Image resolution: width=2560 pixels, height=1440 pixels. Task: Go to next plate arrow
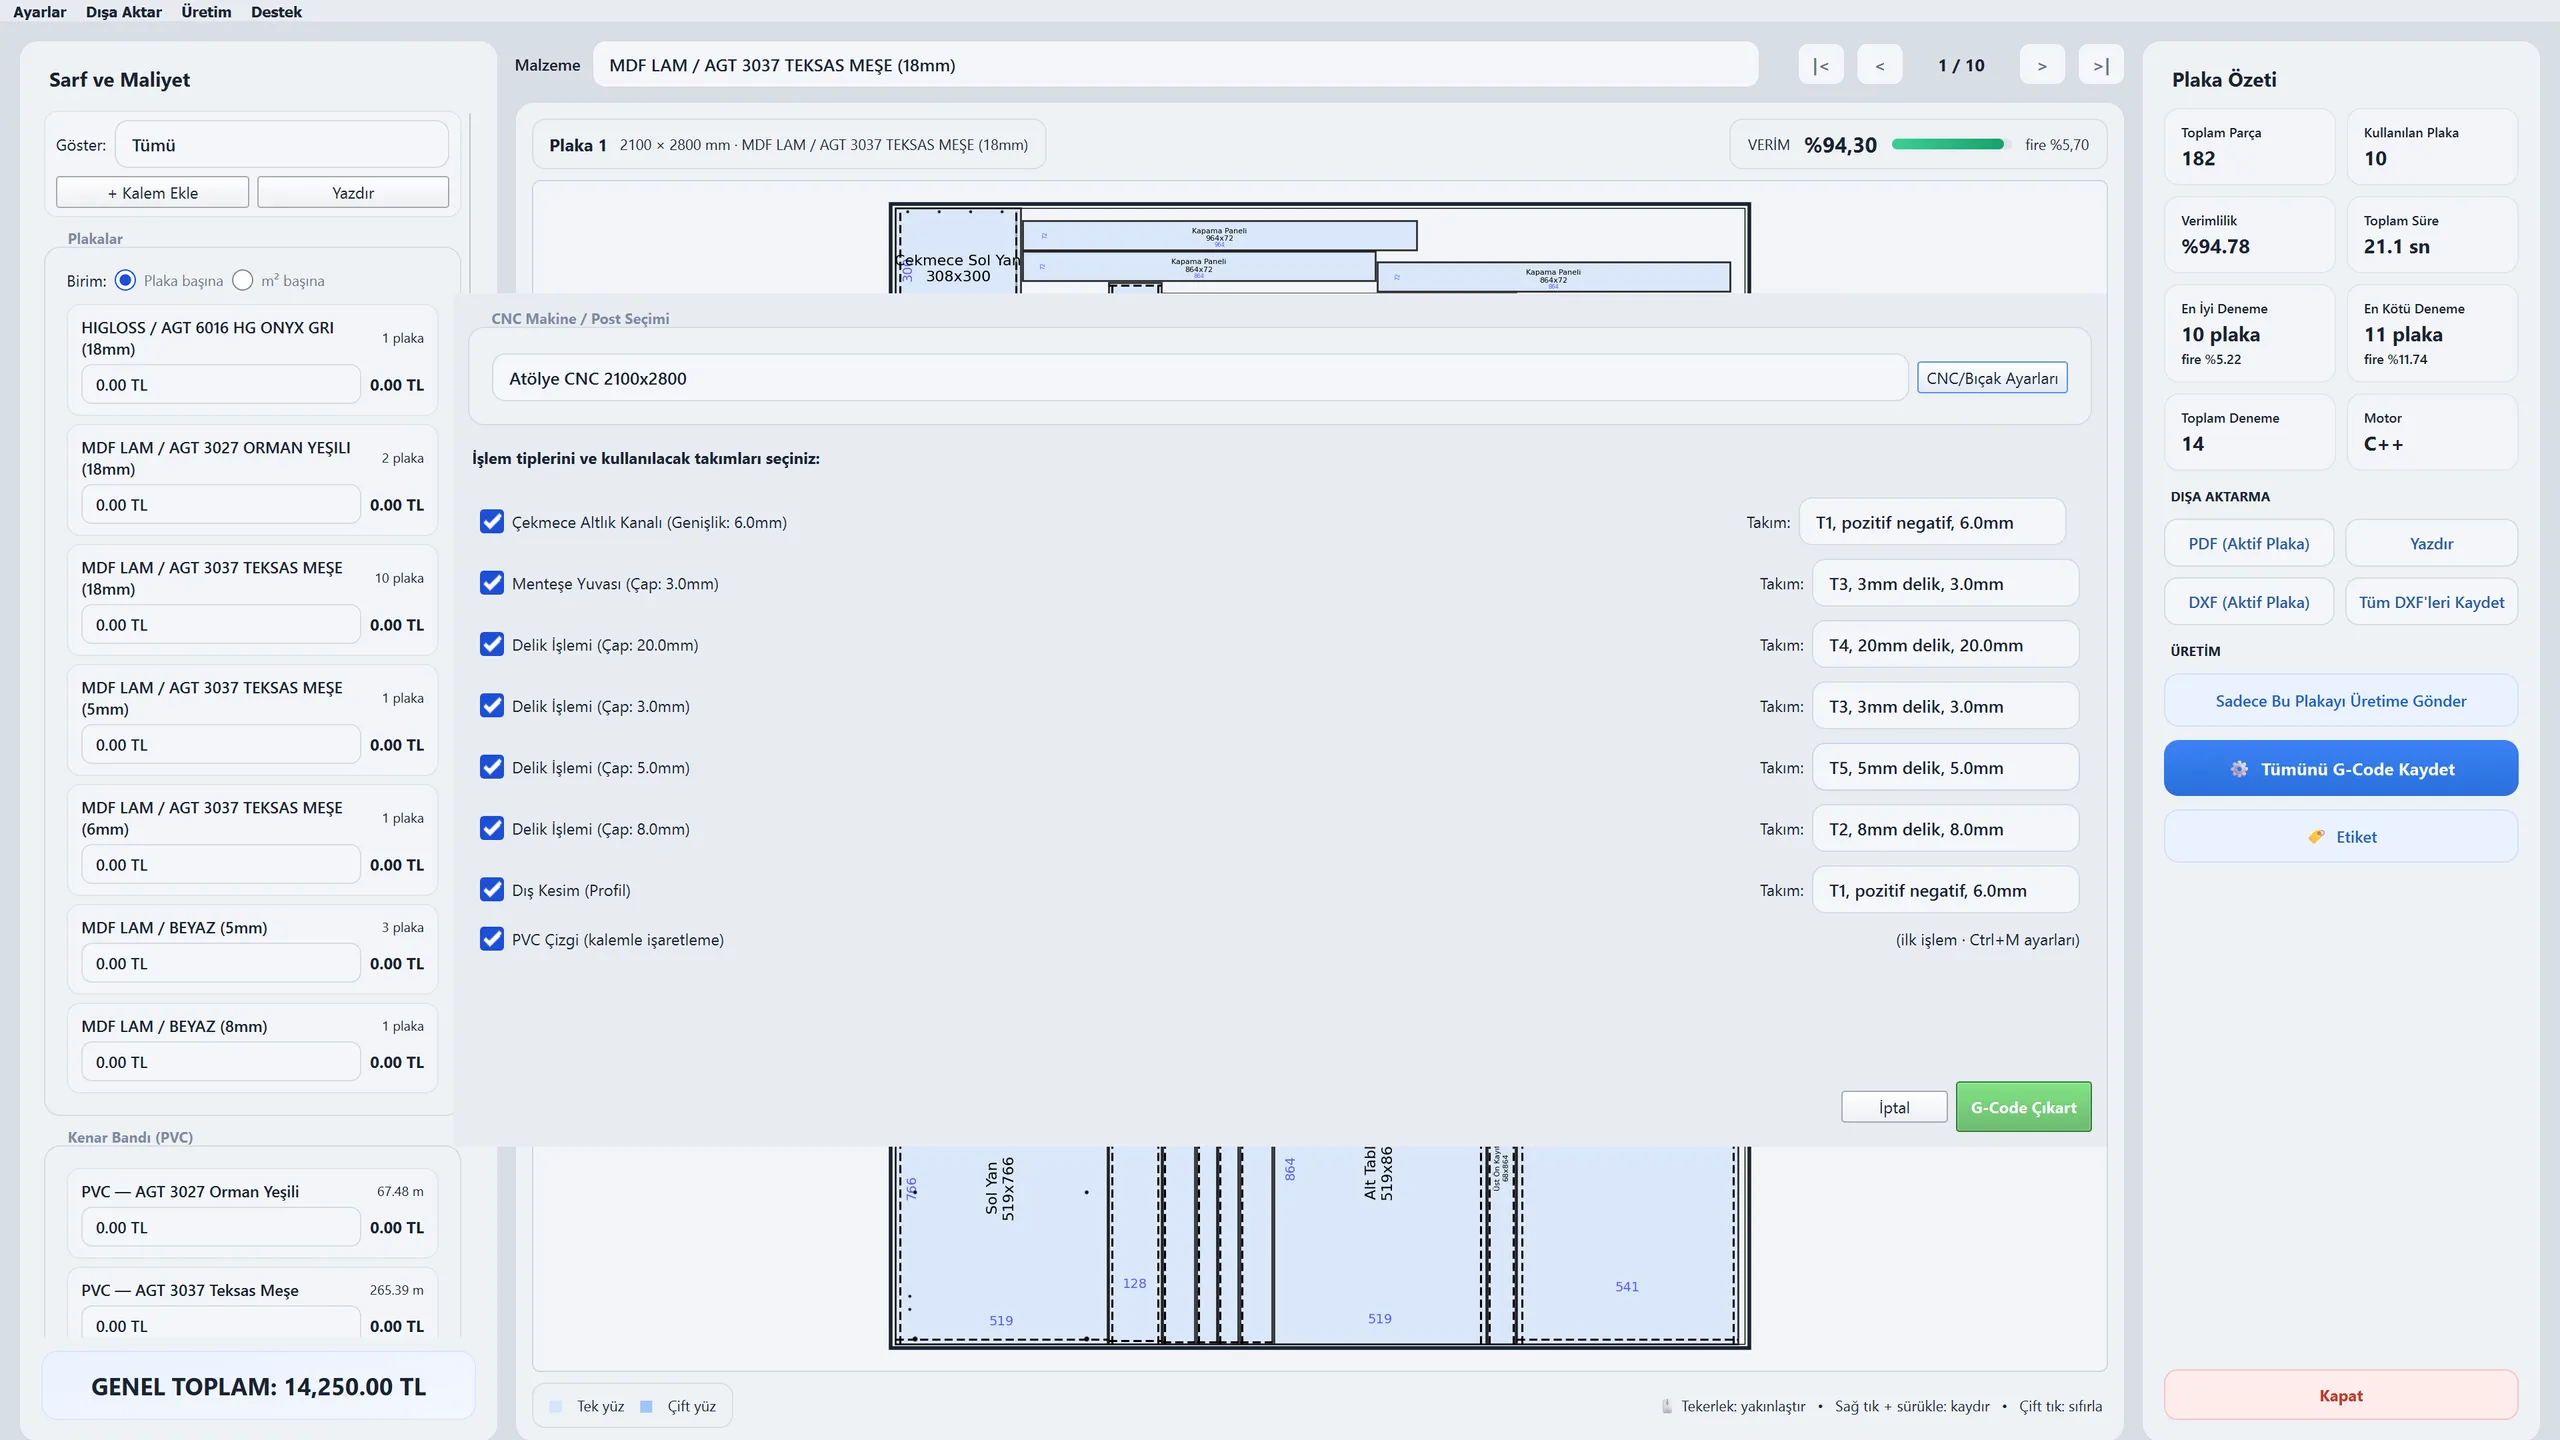pos(2042,65)
